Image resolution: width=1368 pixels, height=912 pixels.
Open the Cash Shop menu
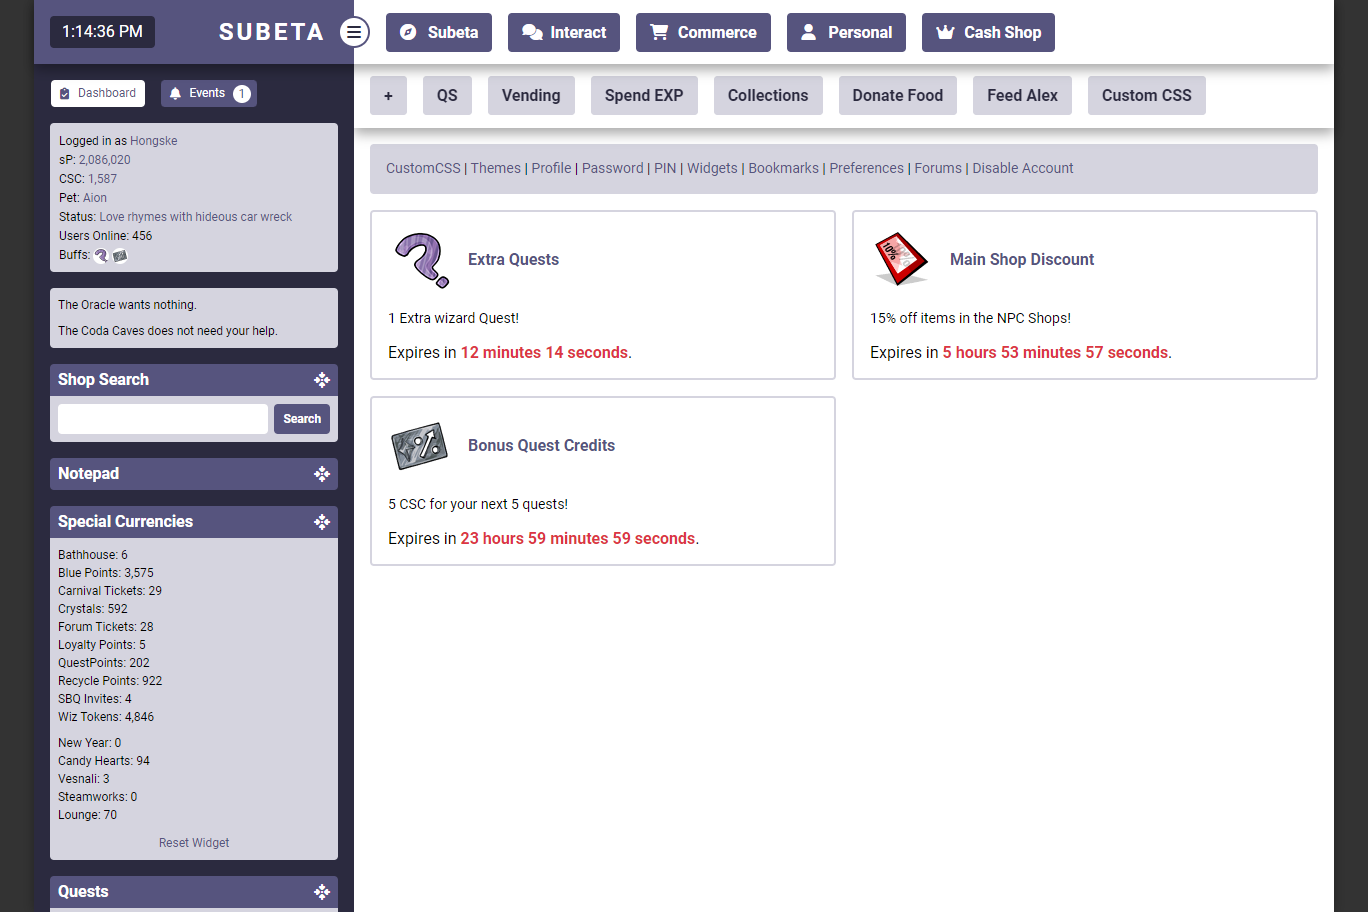988,32
